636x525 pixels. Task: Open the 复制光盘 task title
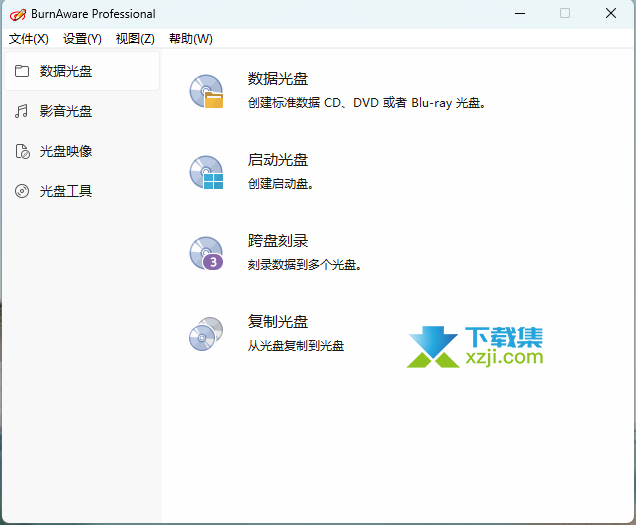[x=278, y=322]
